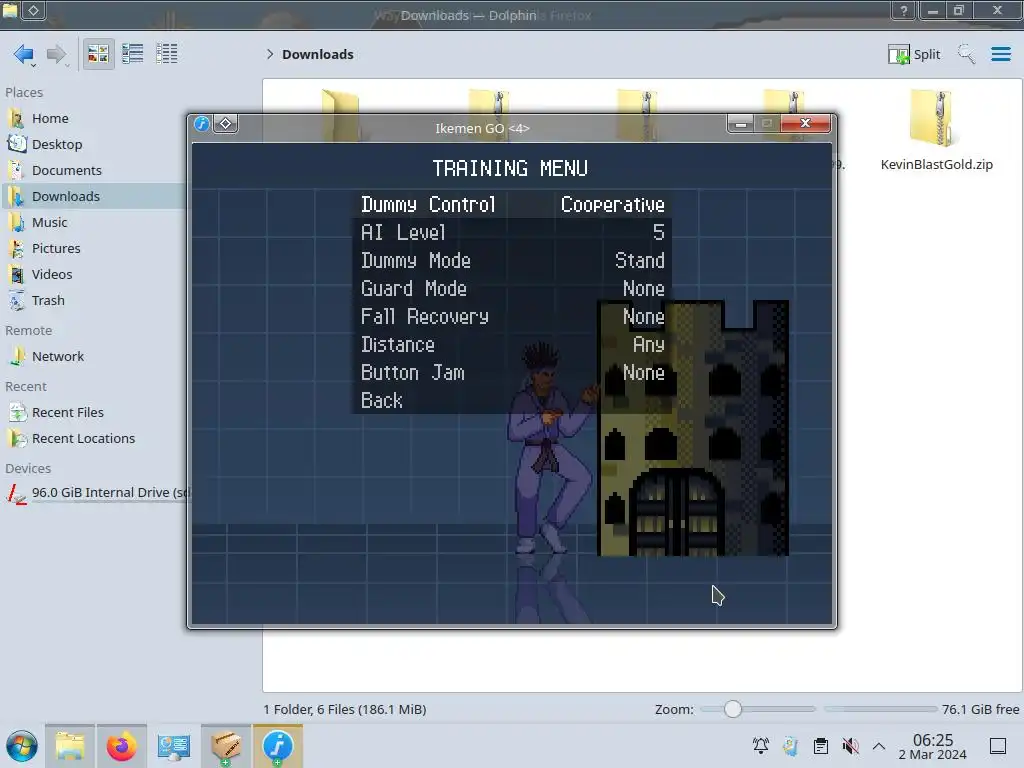Screen dimensions: 1024x768
Task: Open system settings taskbar icon
Action: pyautogui.click(x=174, y=746)
